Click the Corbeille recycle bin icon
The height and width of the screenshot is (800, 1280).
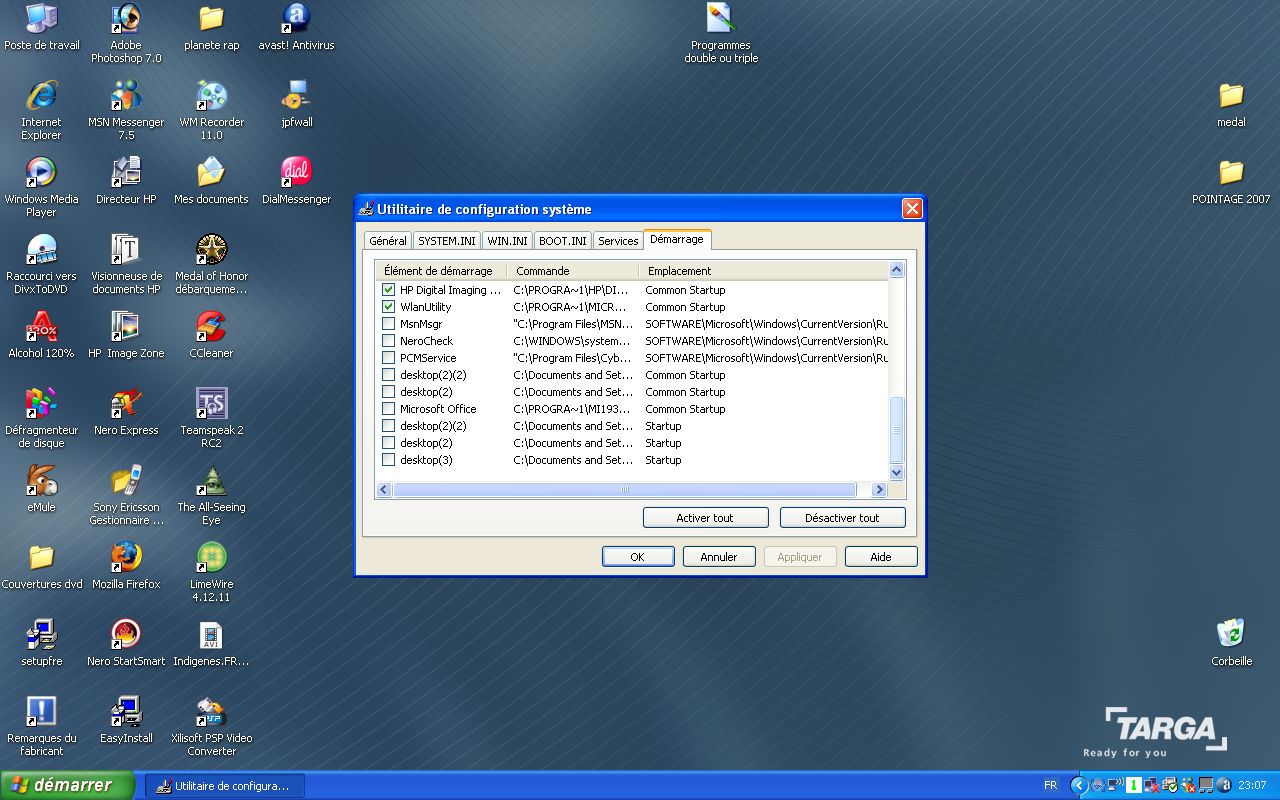pyautogui.click(x=1231, y=643)
